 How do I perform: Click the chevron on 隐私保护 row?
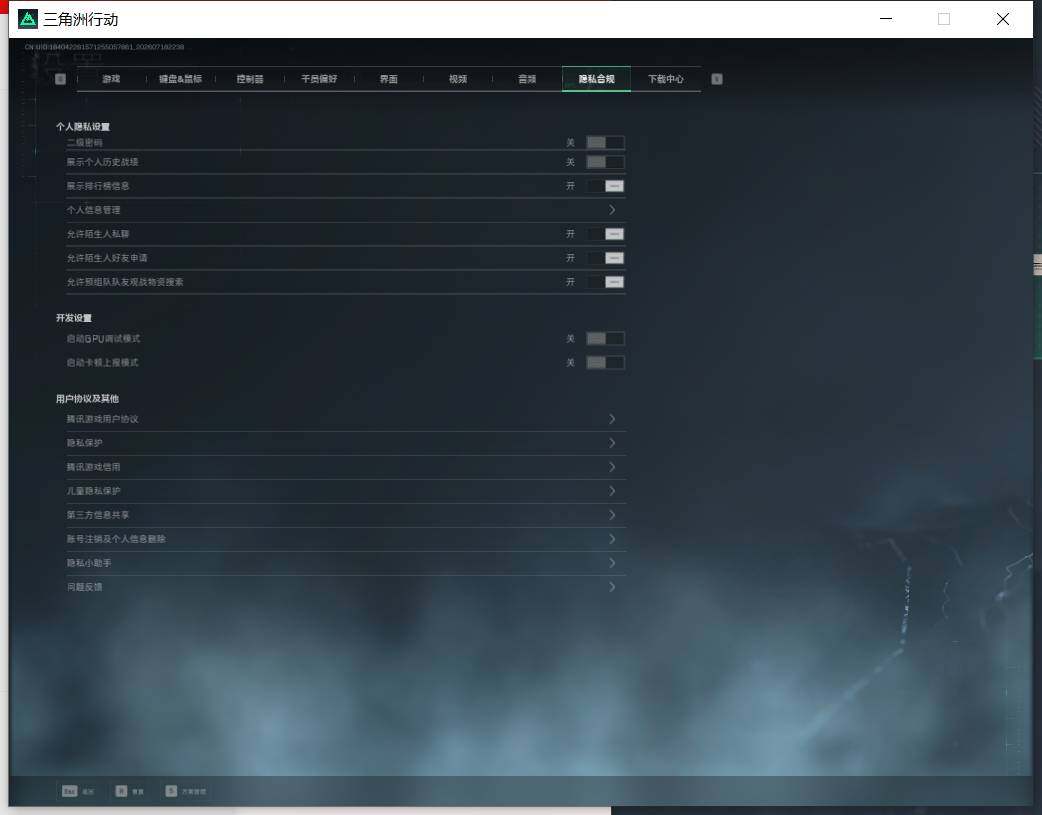click(x=612, y=443)
